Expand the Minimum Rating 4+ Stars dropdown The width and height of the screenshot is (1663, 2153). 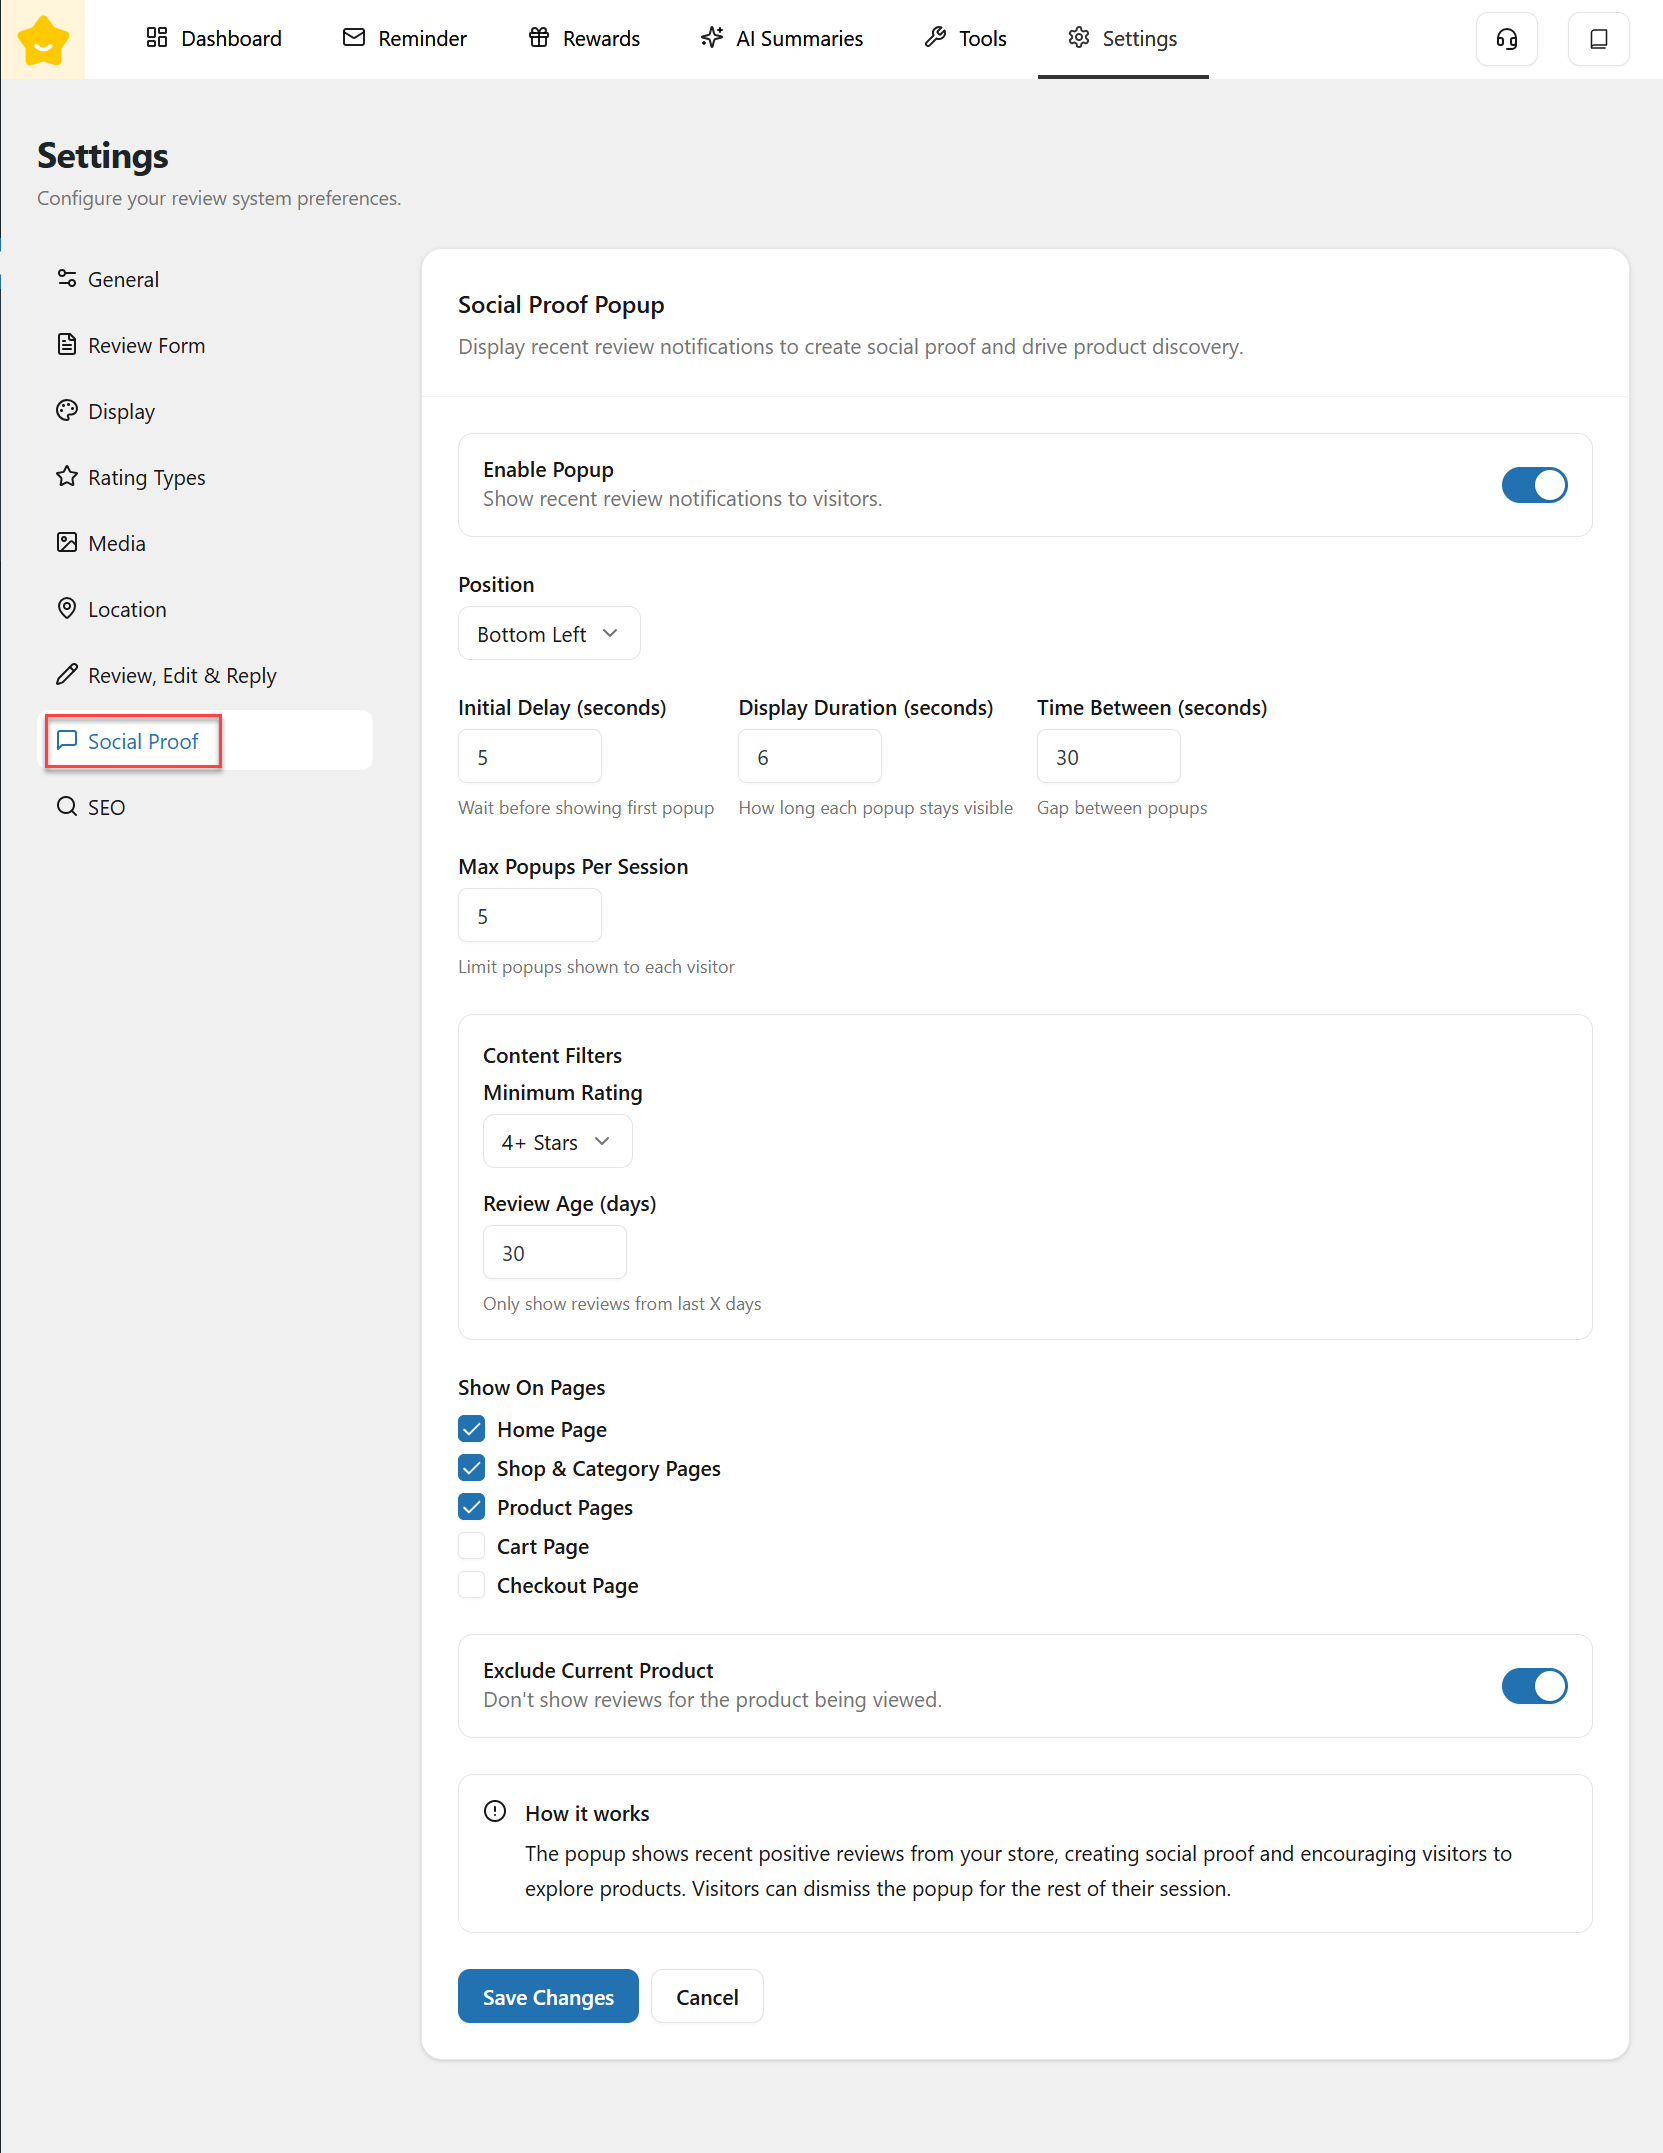557,1142
